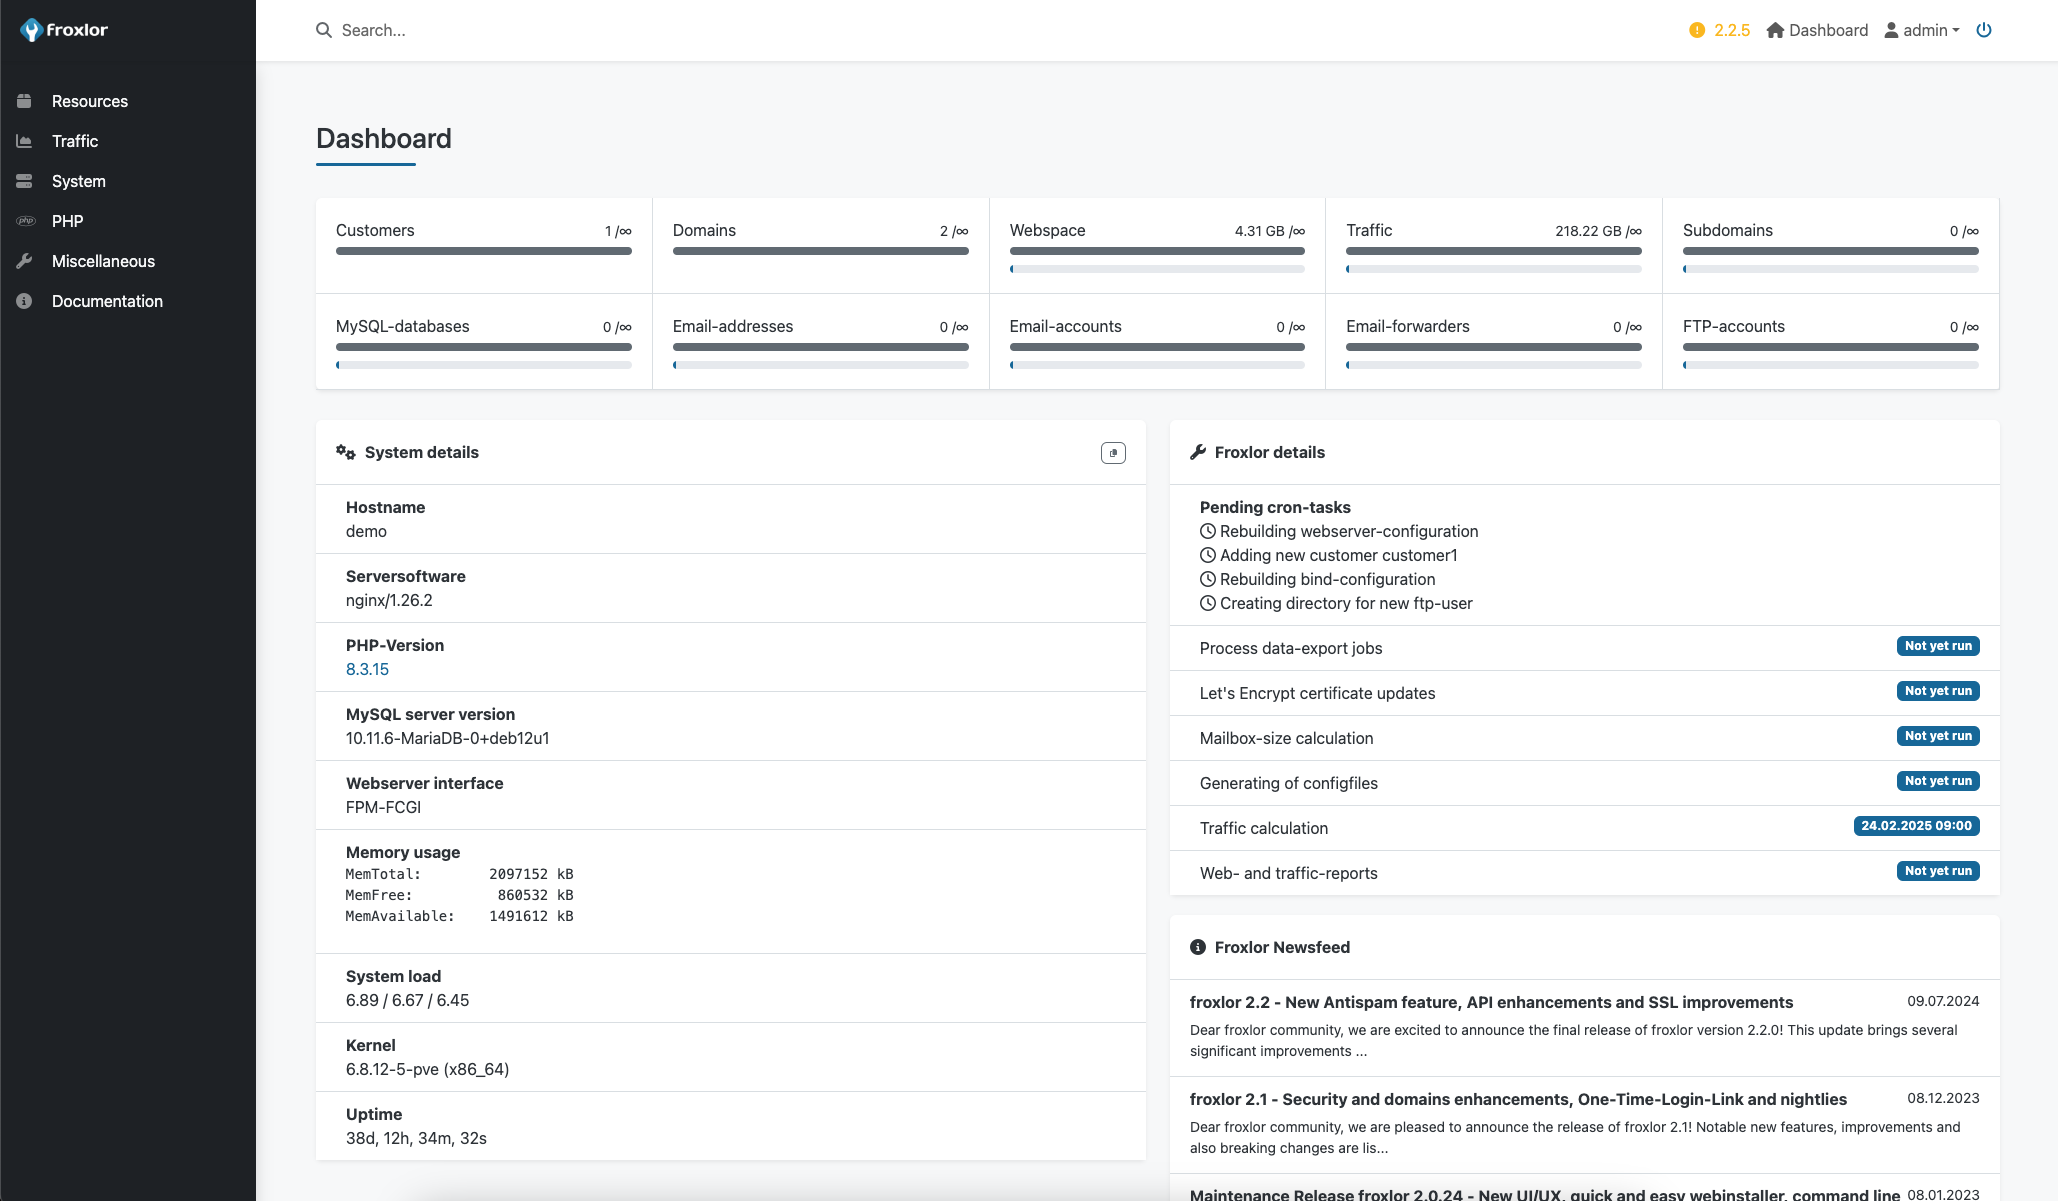Open Dashboard link in top bar
This screenshot has width=2058, height=1201.
(x=1817, y=30)
